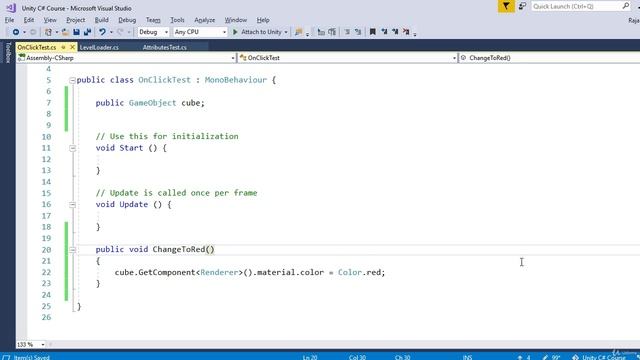
Task: Collapse the Update method region
Action: pyautogui.click(x=72, y=204)
